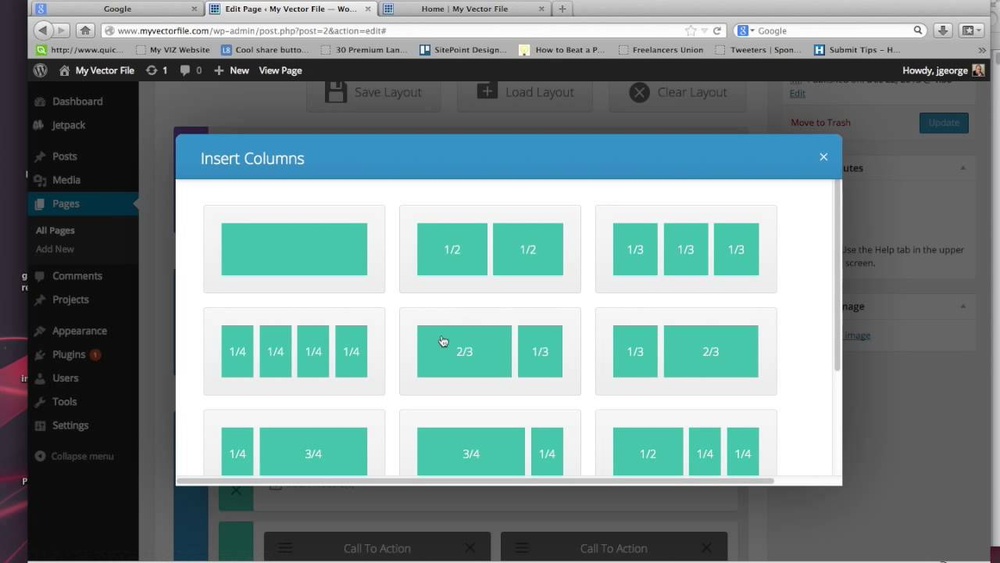This screenshot has height=563, width=1000.
Task: Reload the page with refresh icon
Action: pyautogui.click(x=717, y=31)
